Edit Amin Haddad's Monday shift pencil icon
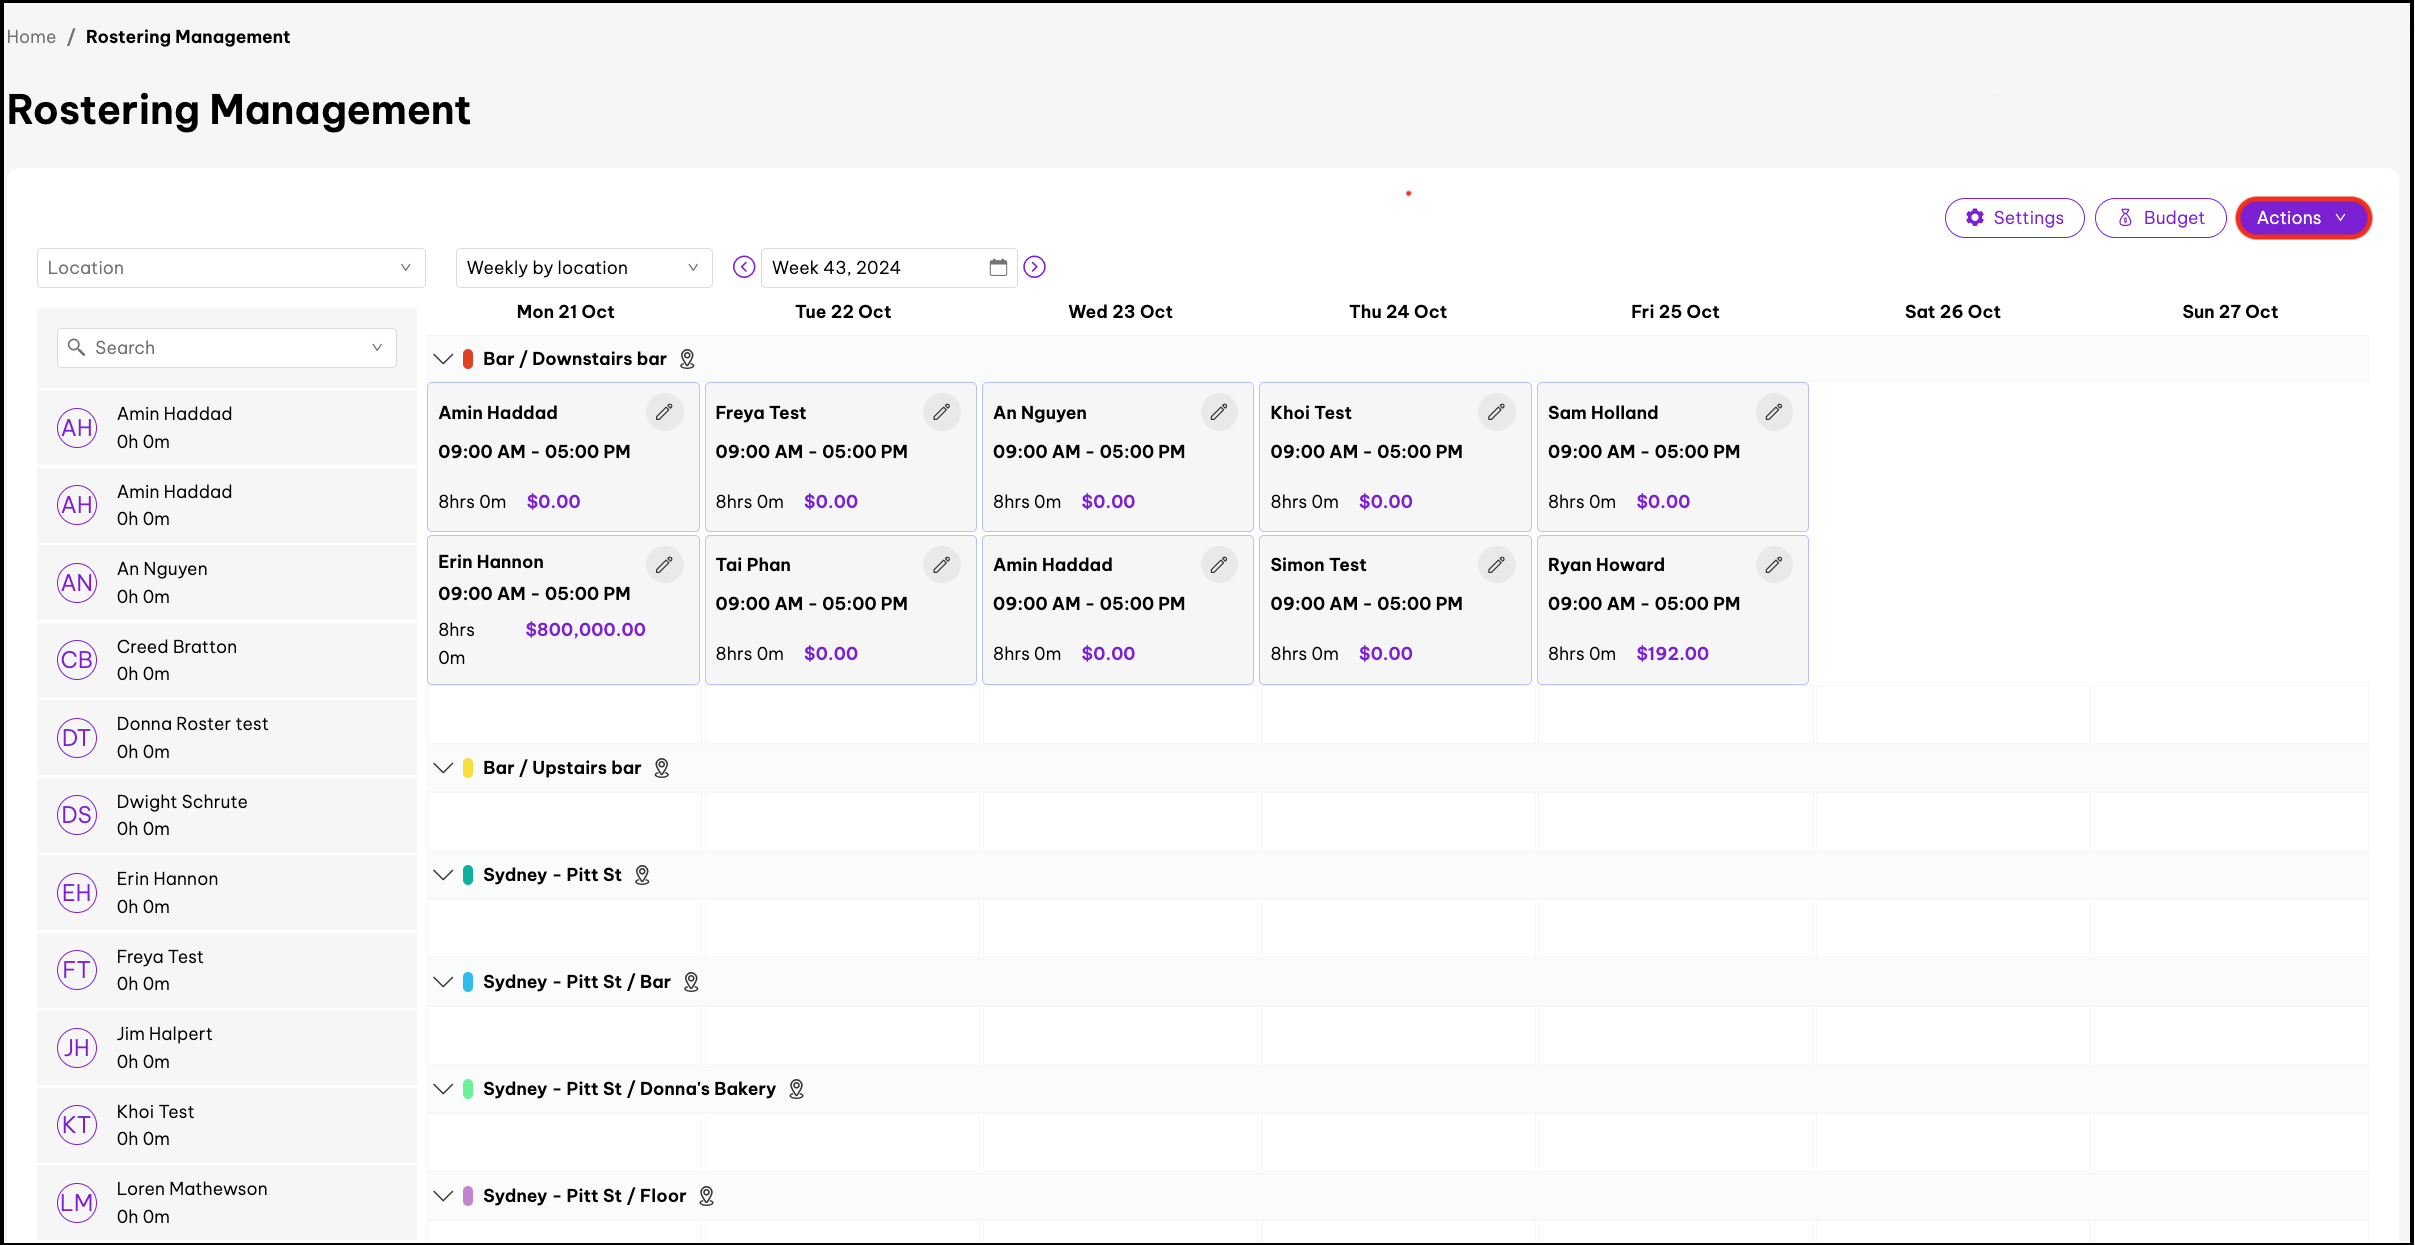Screen dimensions: 2415x1245 664,412
